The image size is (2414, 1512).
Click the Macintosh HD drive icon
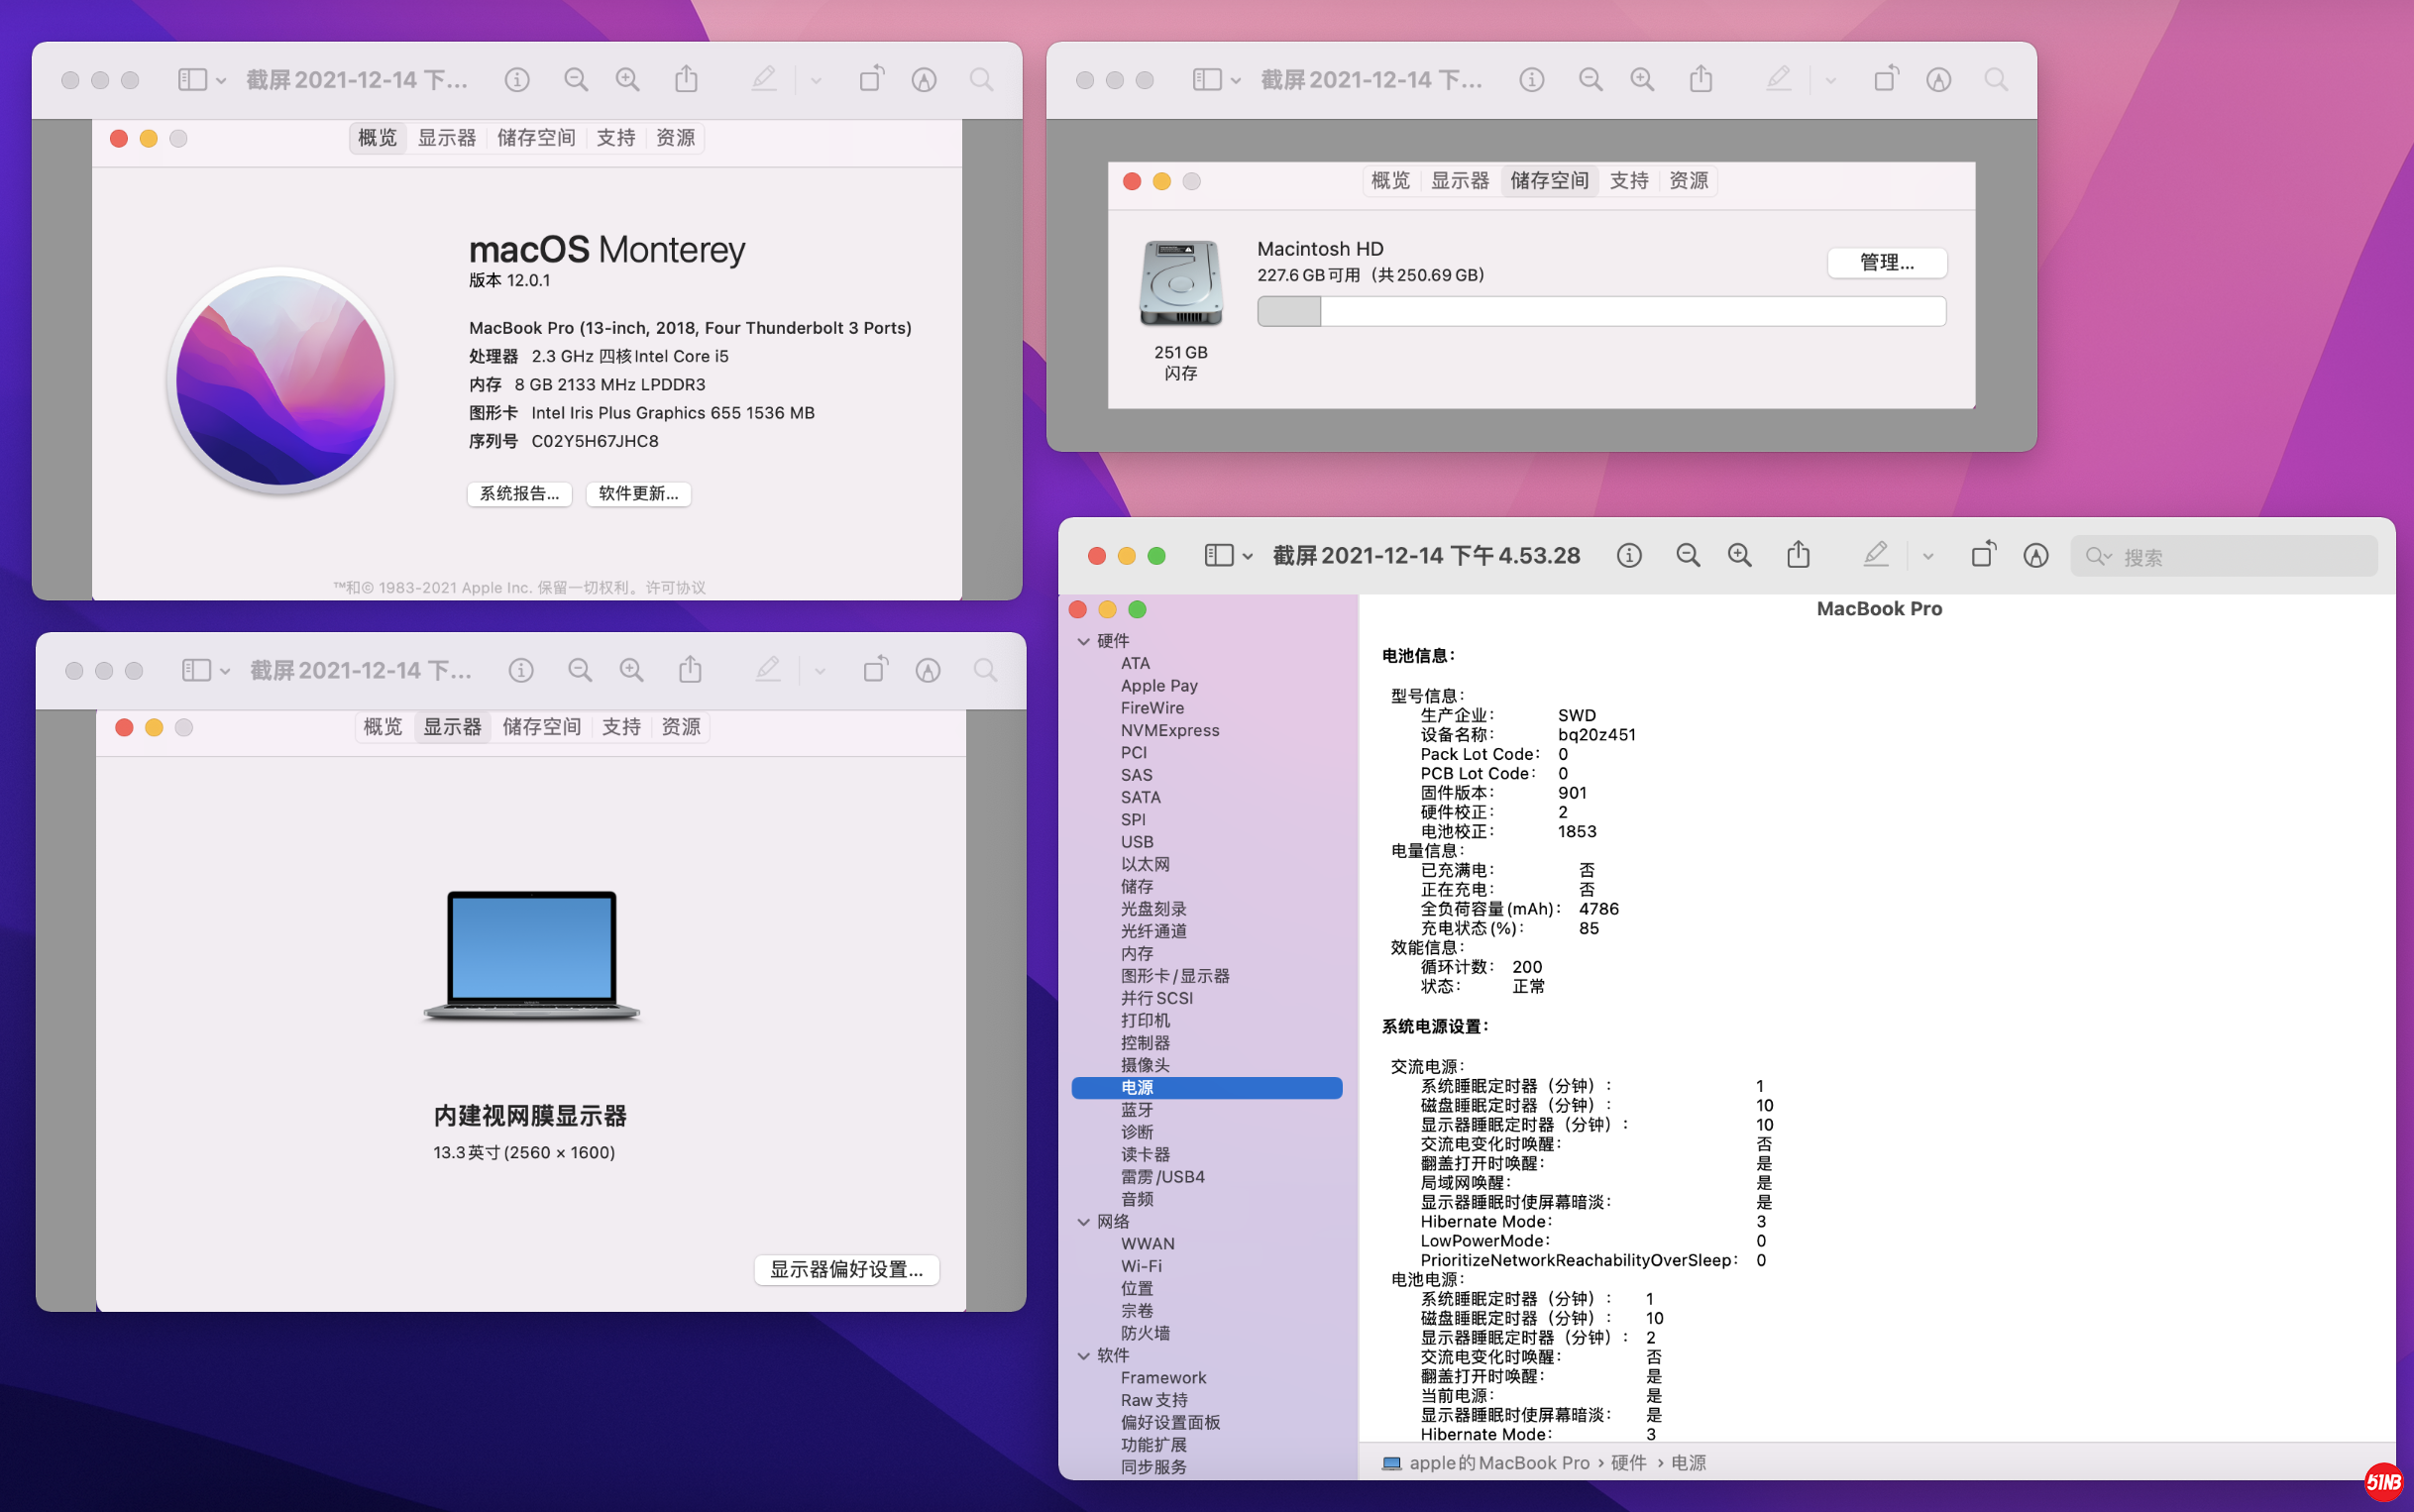point(1181,284)
